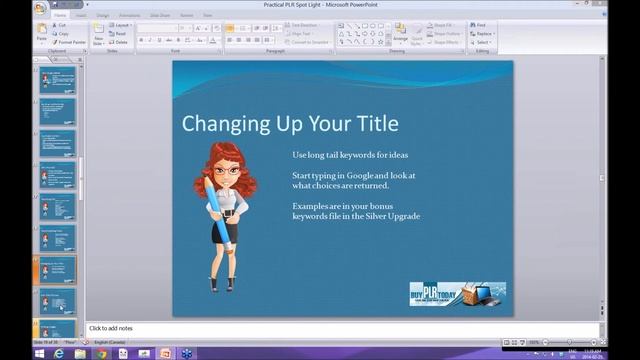Screen dimensions: 640x360
Task: Open Quick Styles gallery
Action: pyautogui.click(x=417, y=34)
